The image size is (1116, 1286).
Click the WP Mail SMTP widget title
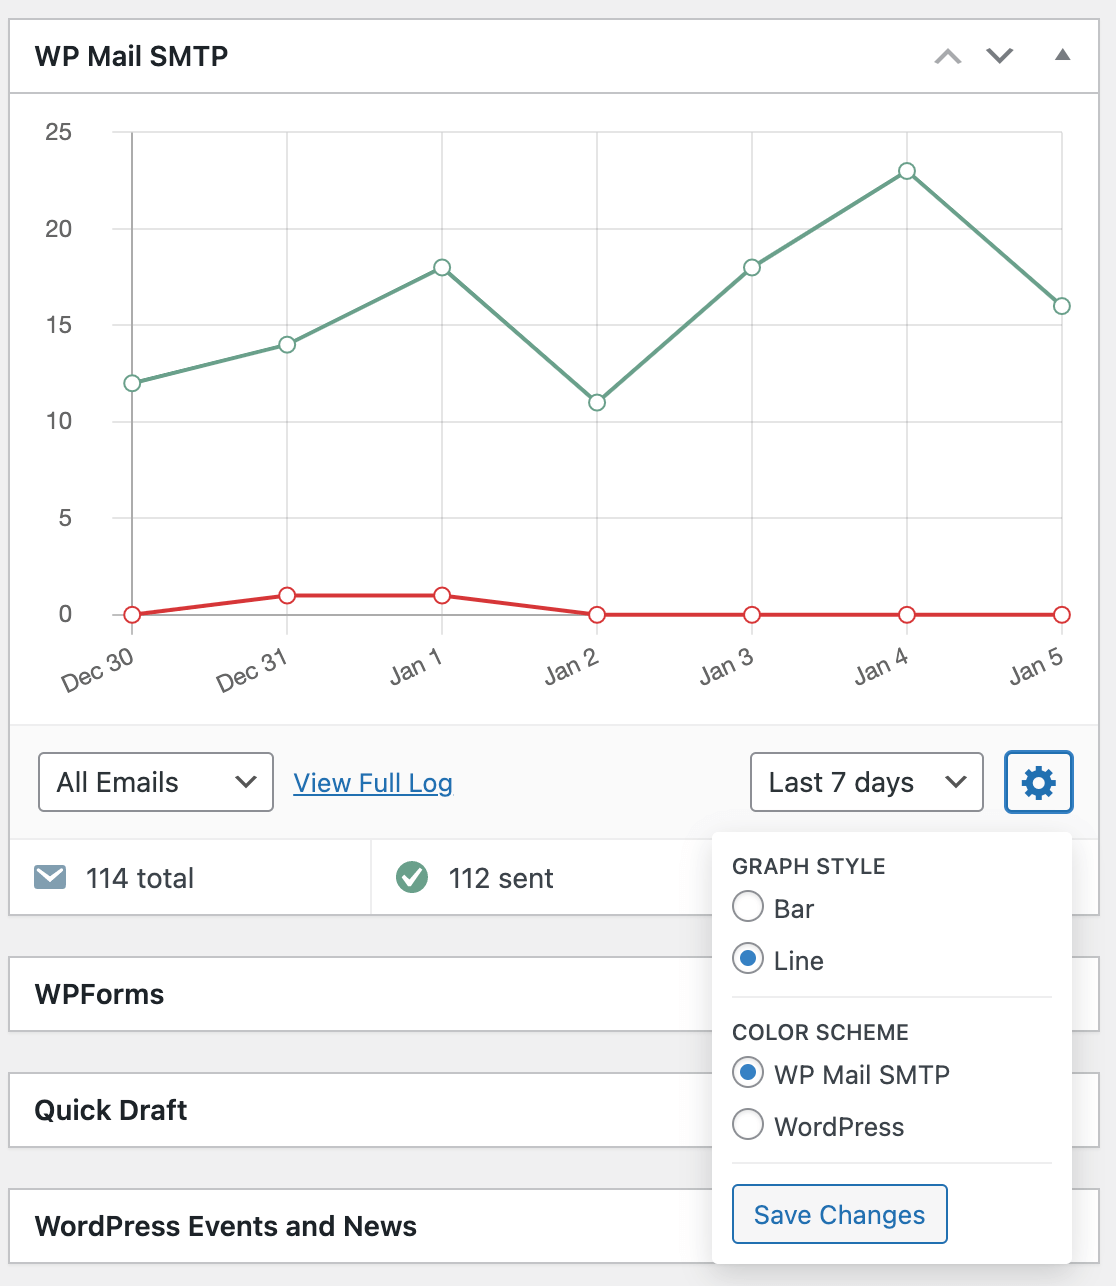pyautogui.click(x=131, y=56)
